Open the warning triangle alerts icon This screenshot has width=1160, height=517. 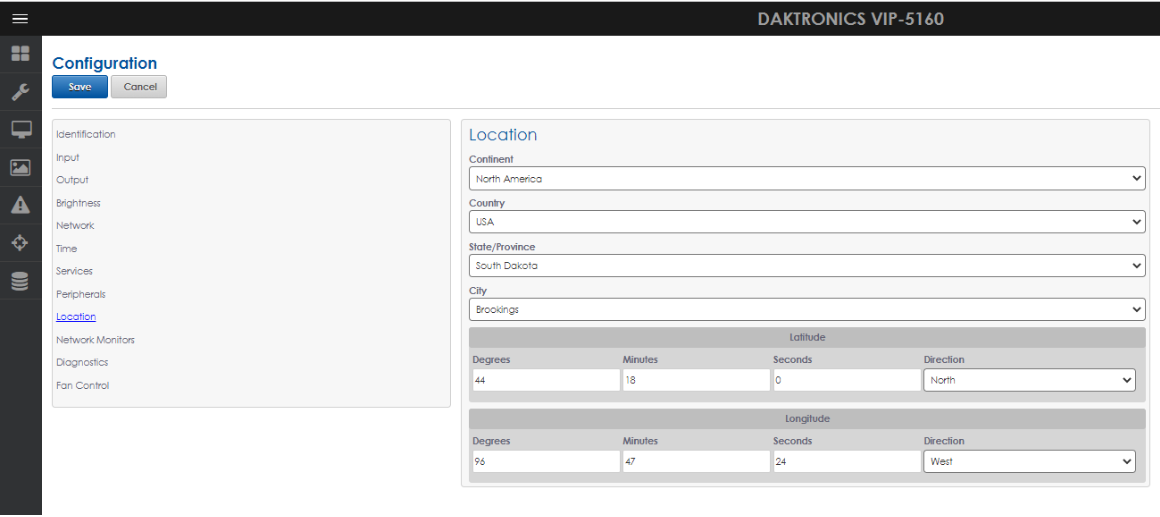(20, 206)
